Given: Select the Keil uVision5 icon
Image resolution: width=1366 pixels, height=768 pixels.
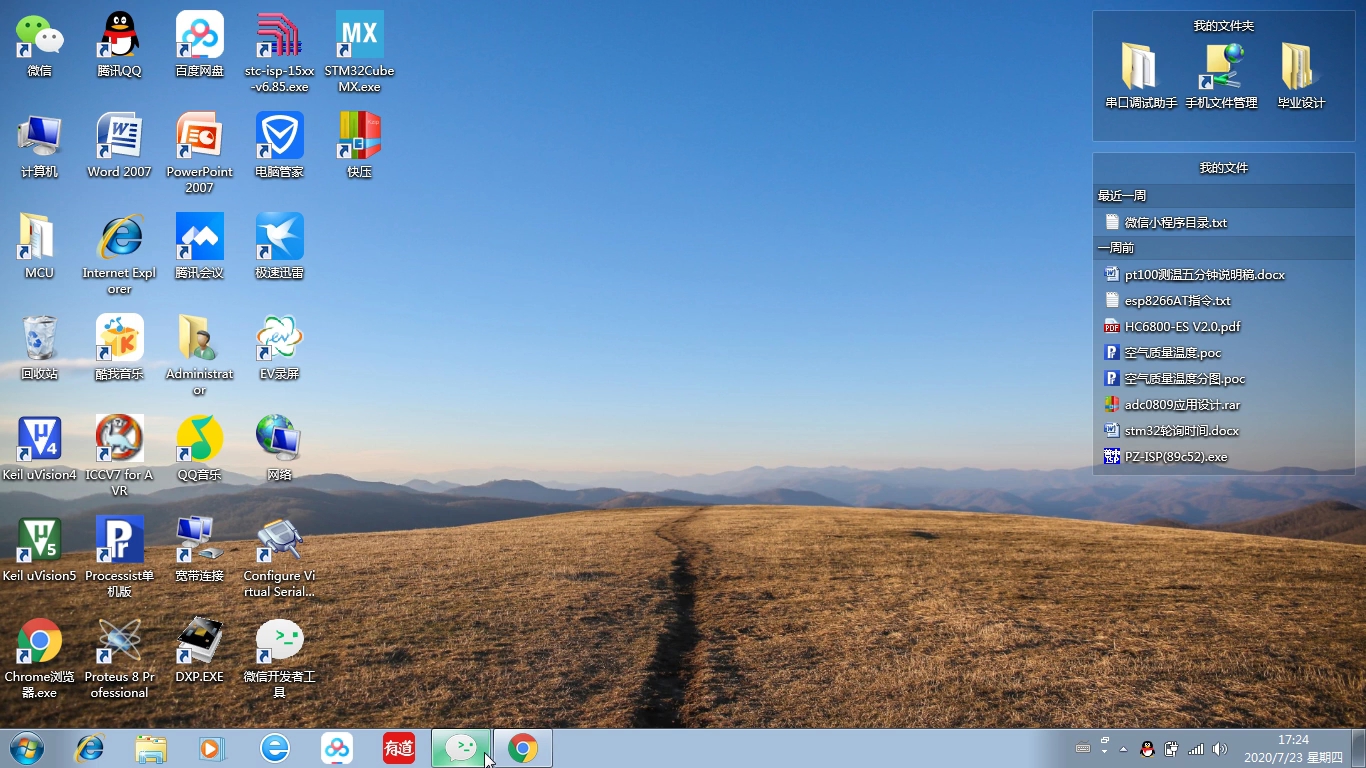Looking at the screenshot, I should [x=39, y=550].
